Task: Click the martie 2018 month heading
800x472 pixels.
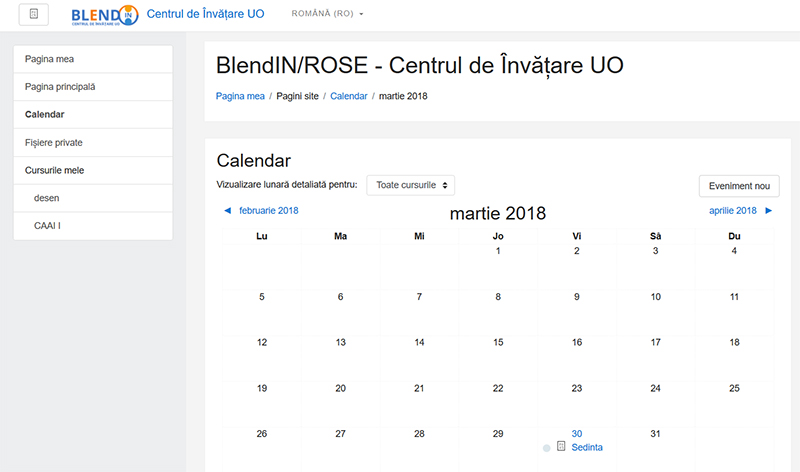Action: [498, 213]
